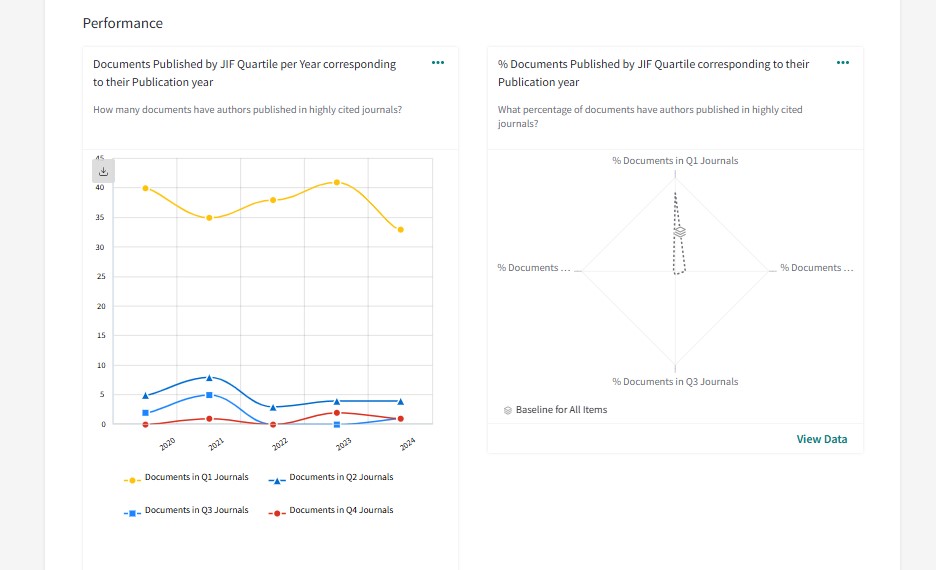Click the 2022 label on the x-axis
This screenshot has width=936, height=570.
pos(280,442)
